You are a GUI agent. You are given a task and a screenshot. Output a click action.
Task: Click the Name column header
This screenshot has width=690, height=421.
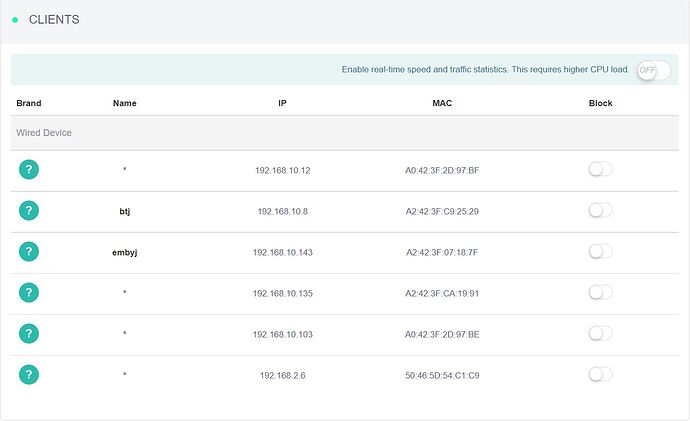[124, 103]
